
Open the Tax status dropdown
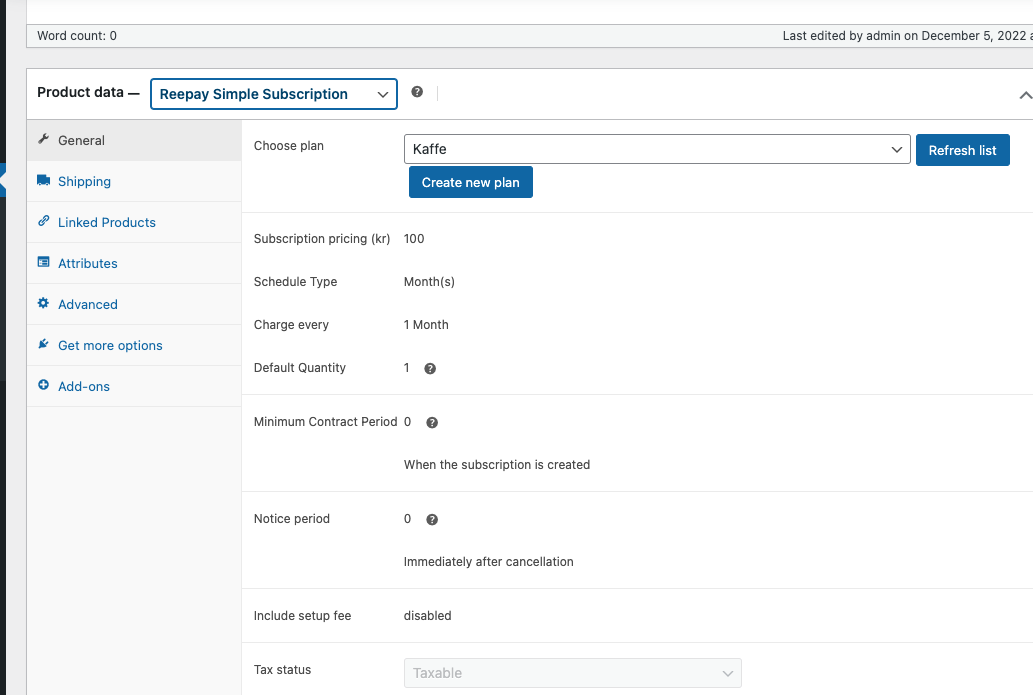[572, 673]
